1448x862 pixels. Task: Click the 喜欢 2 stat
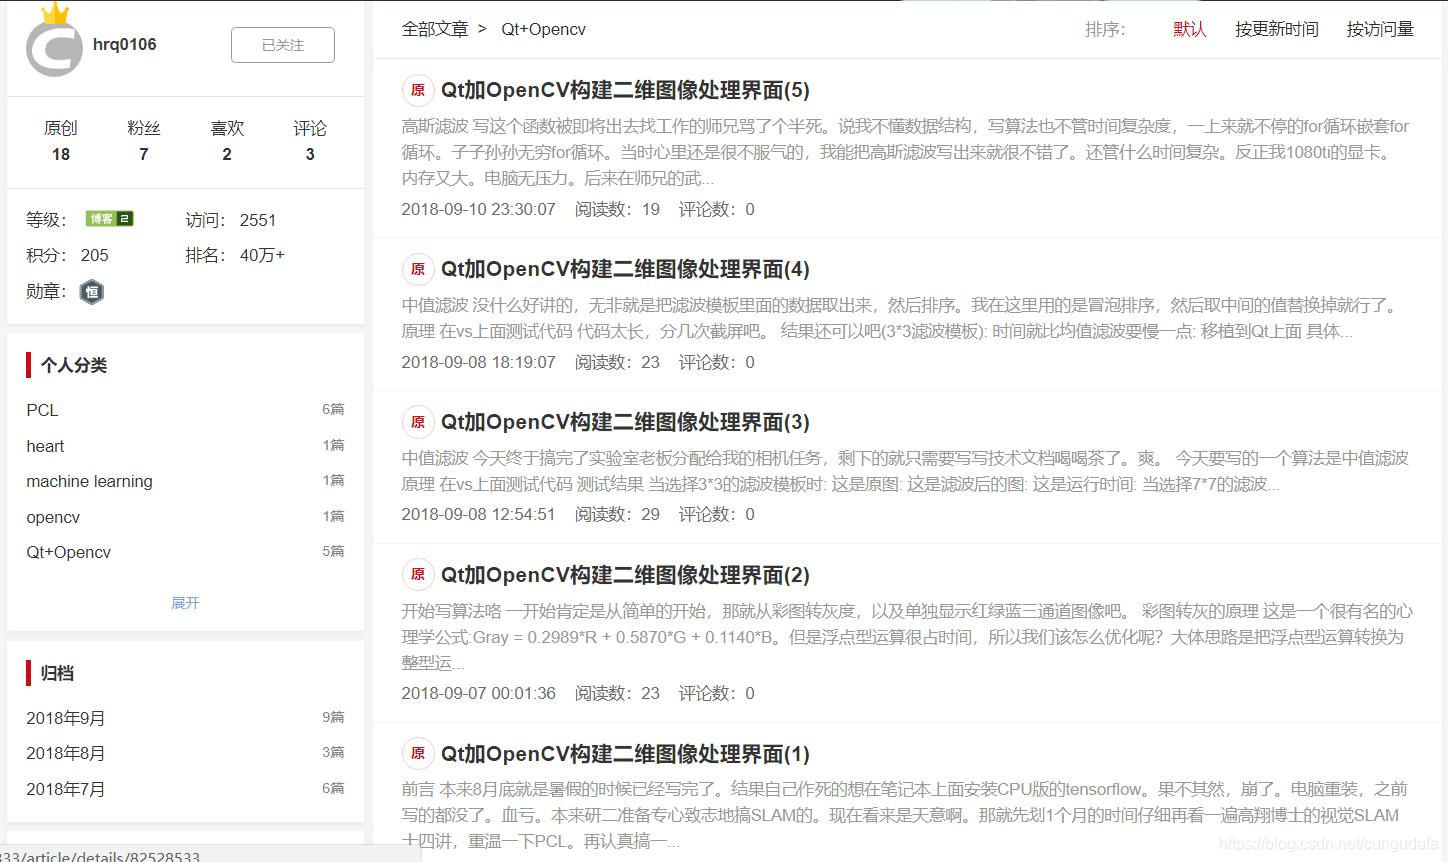click(227, 141)
